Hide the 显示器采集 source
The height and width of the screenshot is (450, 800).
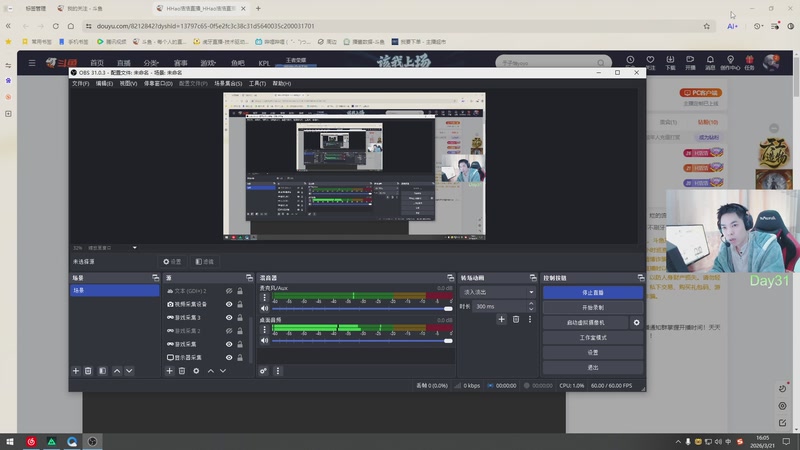tap(229, 357)
